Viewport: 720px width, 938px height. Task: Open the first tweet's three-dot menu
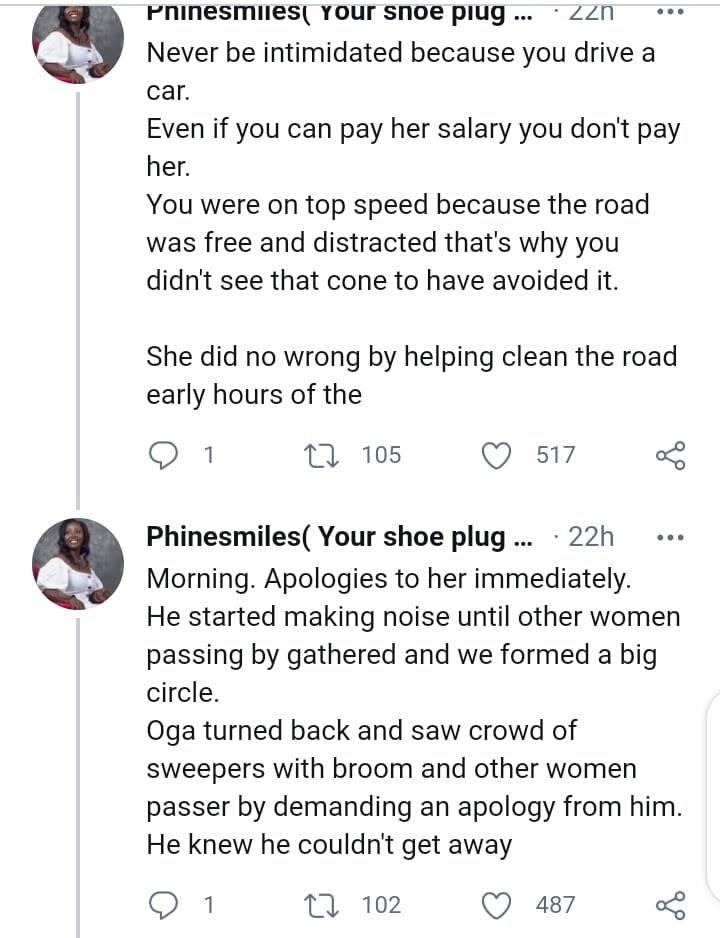click(668, 12)
